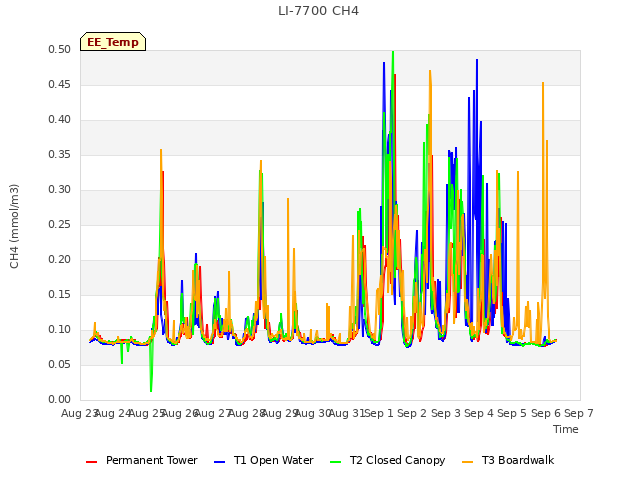The height and width of the screenshot is (480, 640).
Task: Click the 0.00 y-axis tick label
Action: click(60, 399)
